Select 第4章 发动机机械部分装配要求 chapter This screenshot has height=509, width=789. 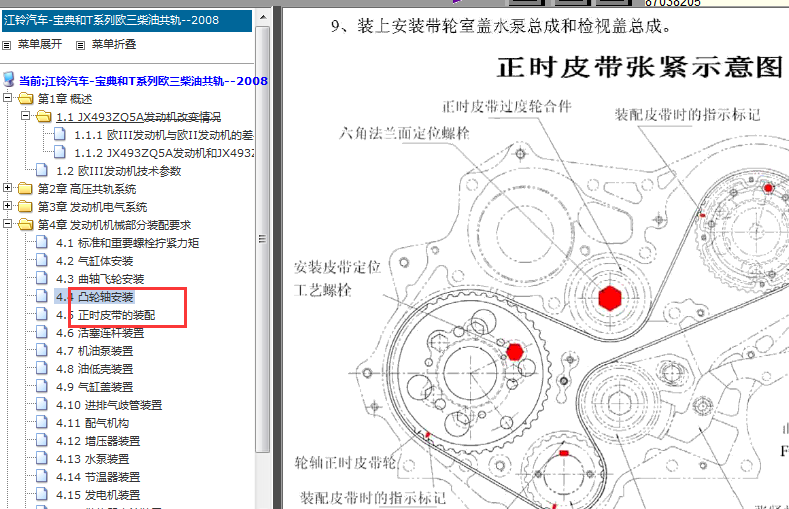115,225
